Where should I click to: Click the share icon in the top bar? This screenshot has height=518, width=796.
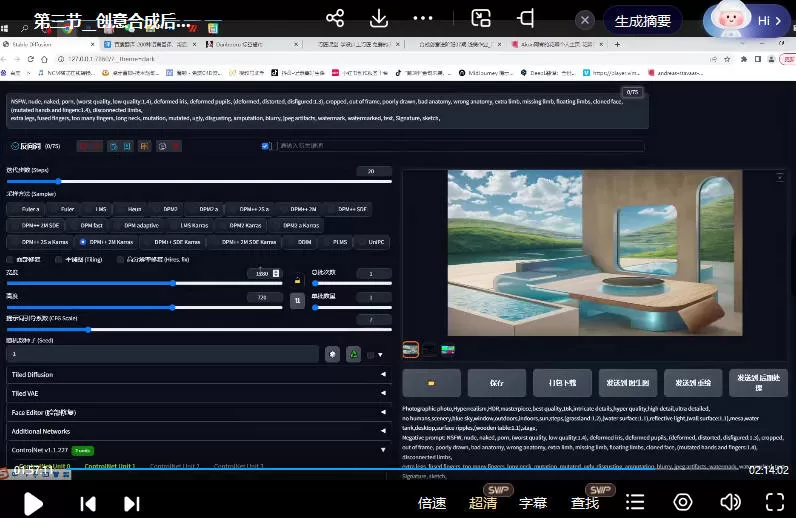(335, 19)
